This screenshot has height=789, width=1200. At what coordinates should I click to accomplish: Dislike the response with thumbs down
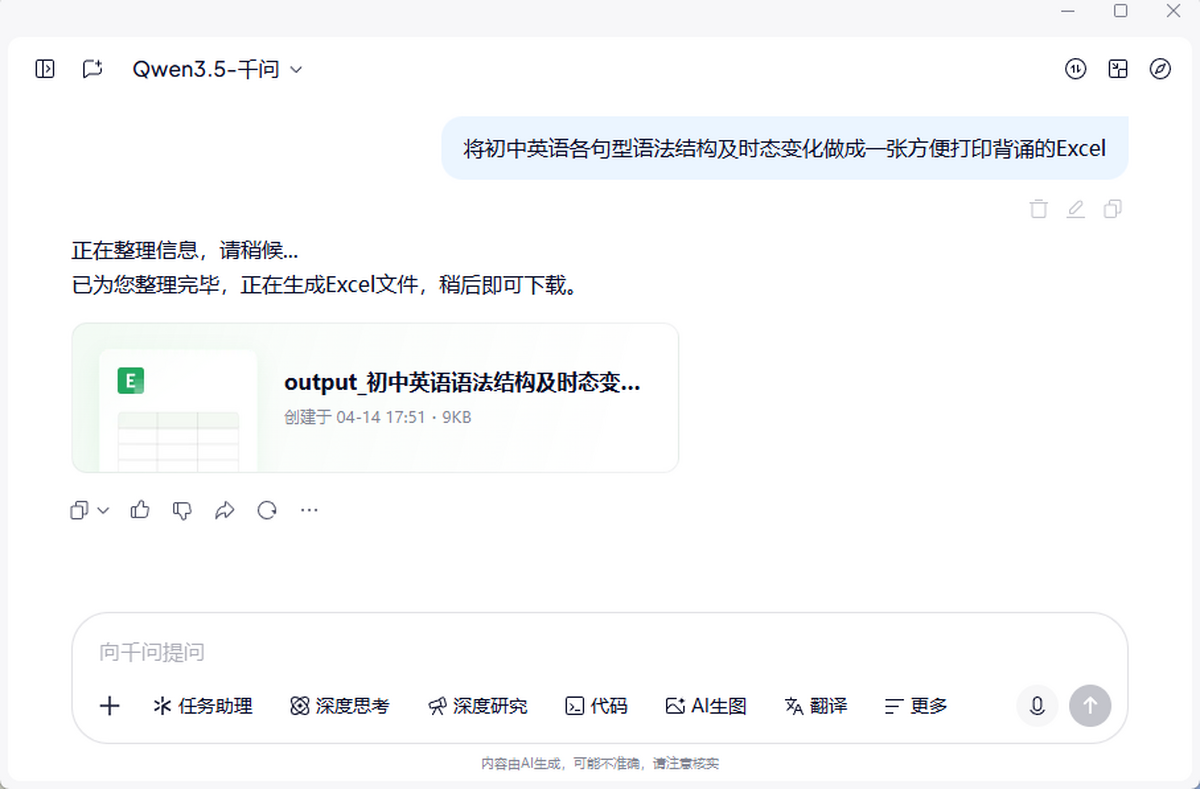(x=182, y=510)
